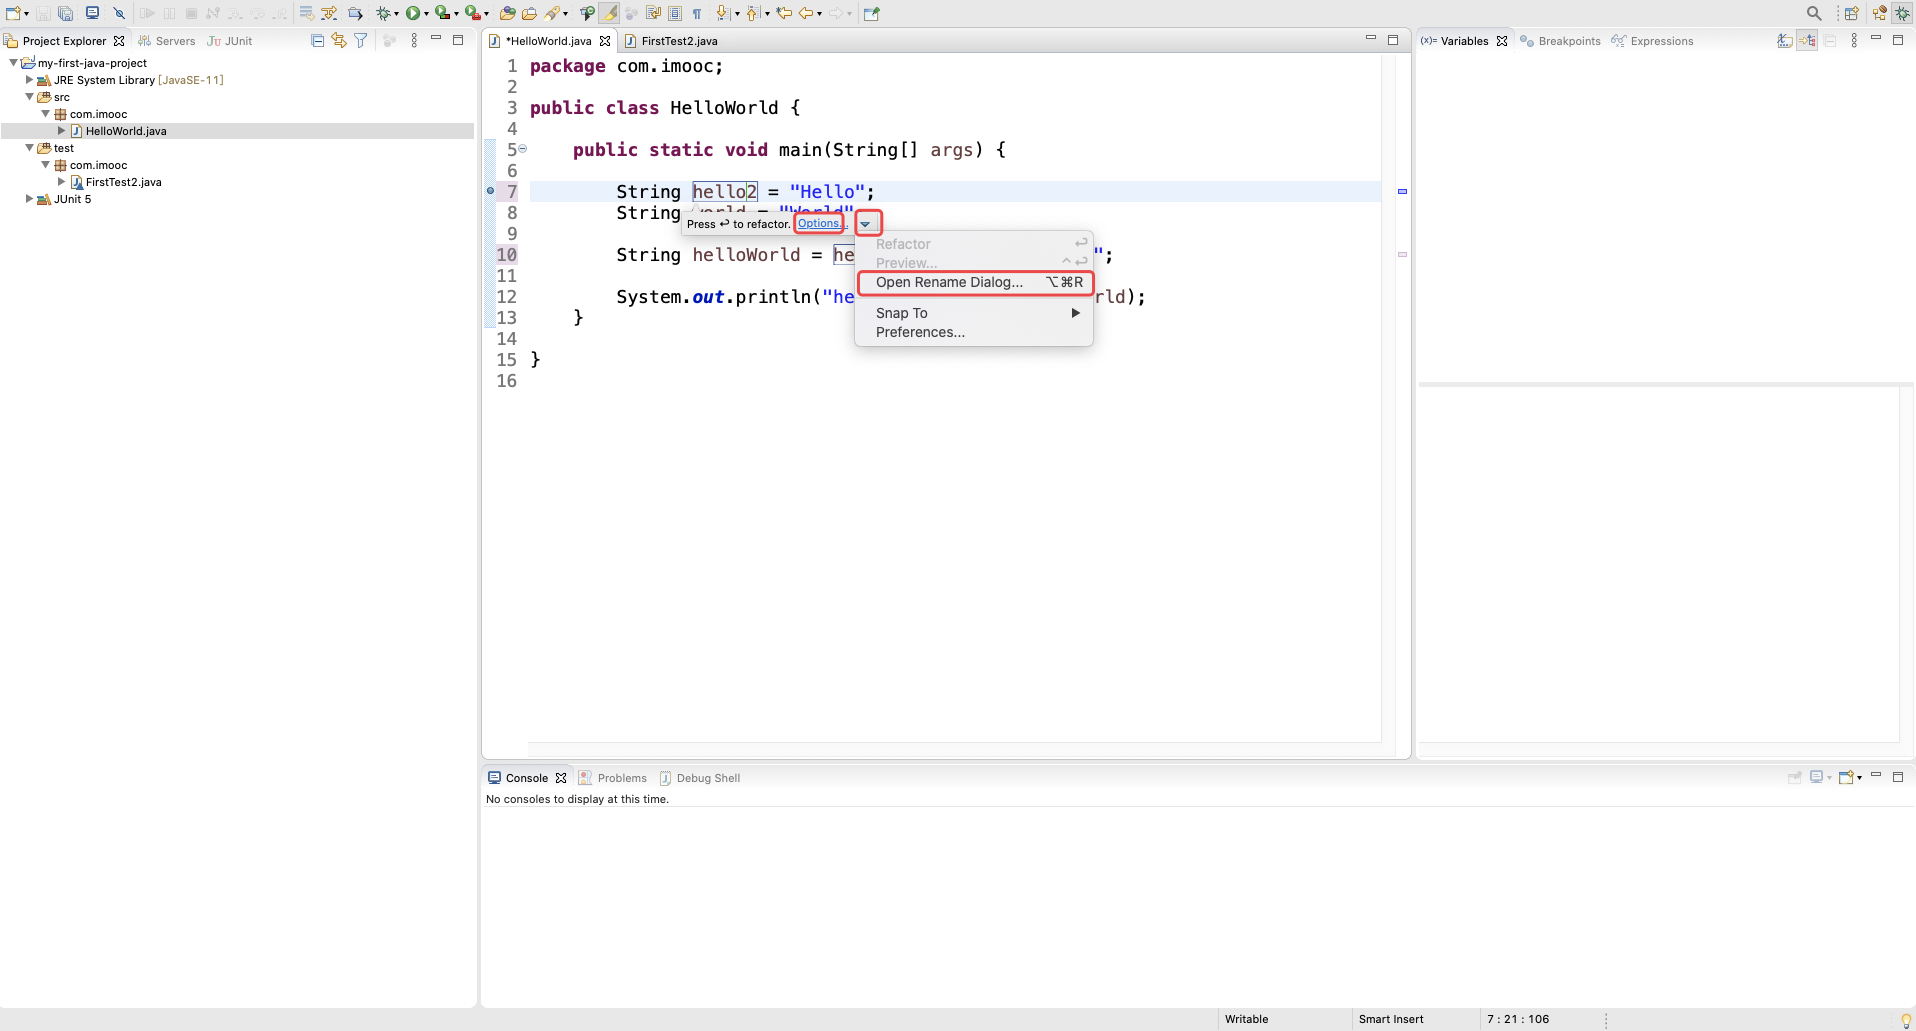The height and width of the screenshot is (1031, 1916).
Task: Click the line 5 fold collapse marker
Action: point(522,149)
